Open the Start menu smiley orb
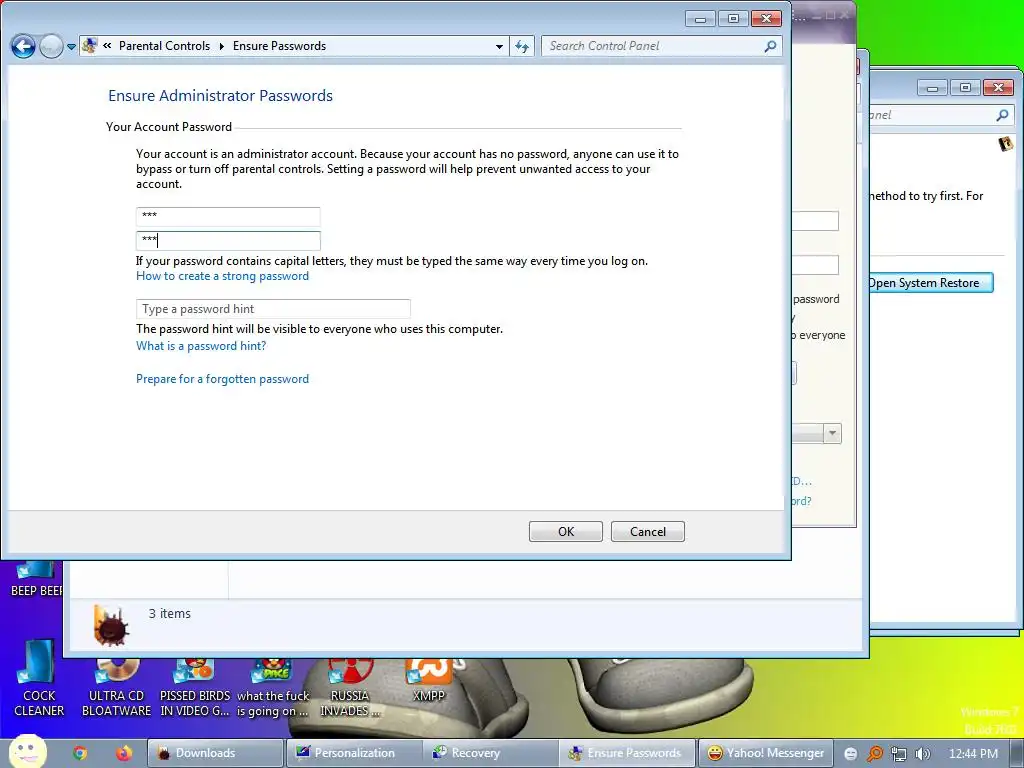Image resolution: width=1024 pixels, height=768 pixels. tap(26, 751)
